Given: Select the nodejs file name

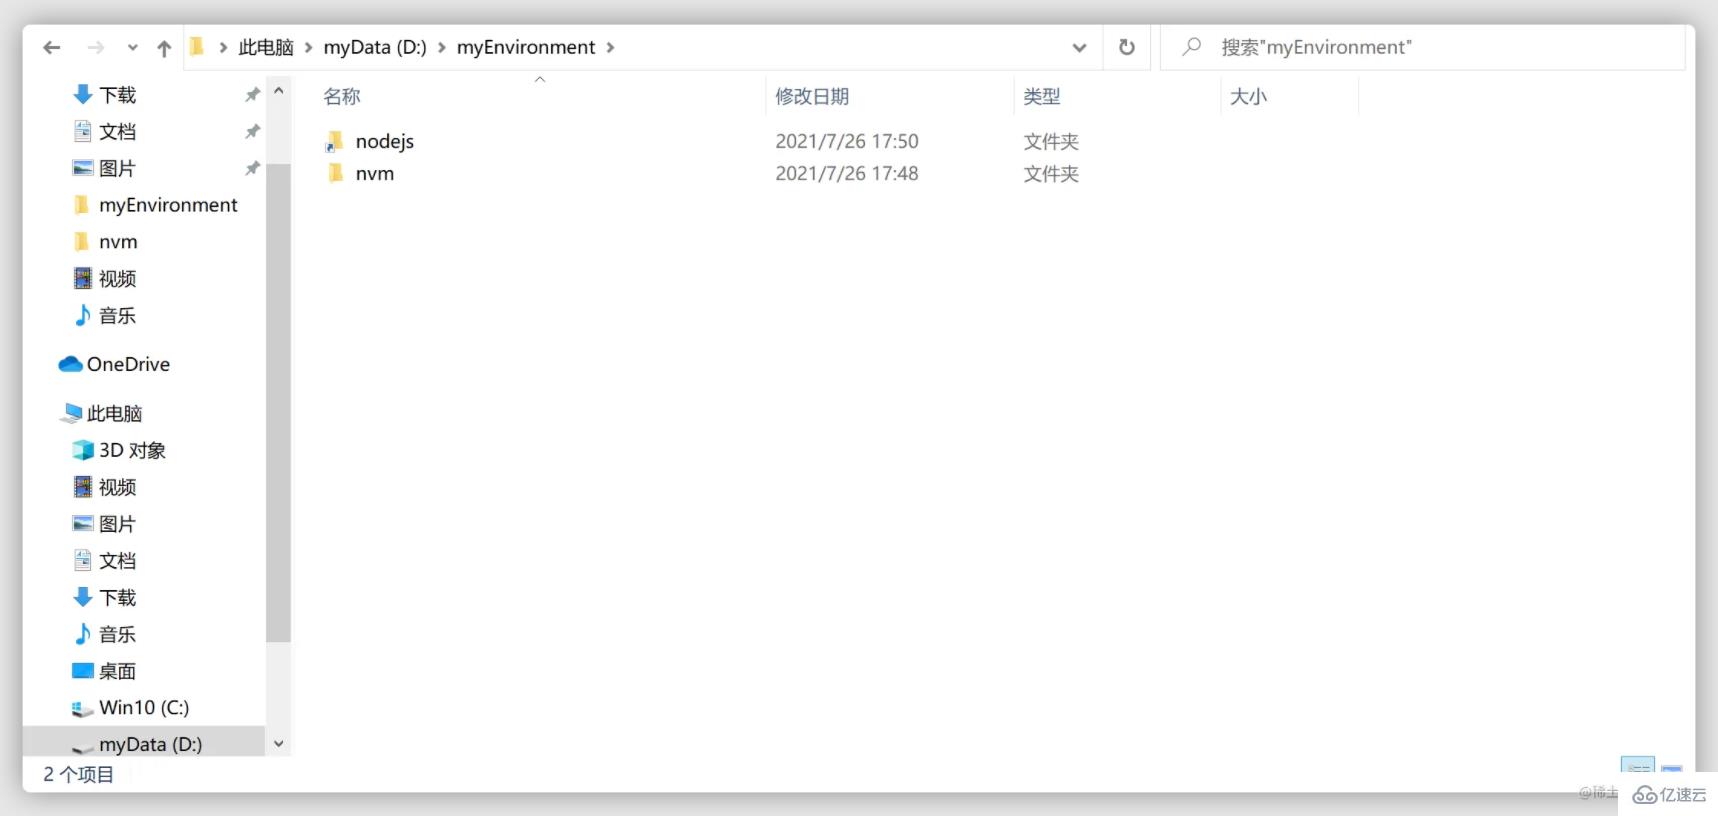Looking at the screenshot, I should point(385,142).
